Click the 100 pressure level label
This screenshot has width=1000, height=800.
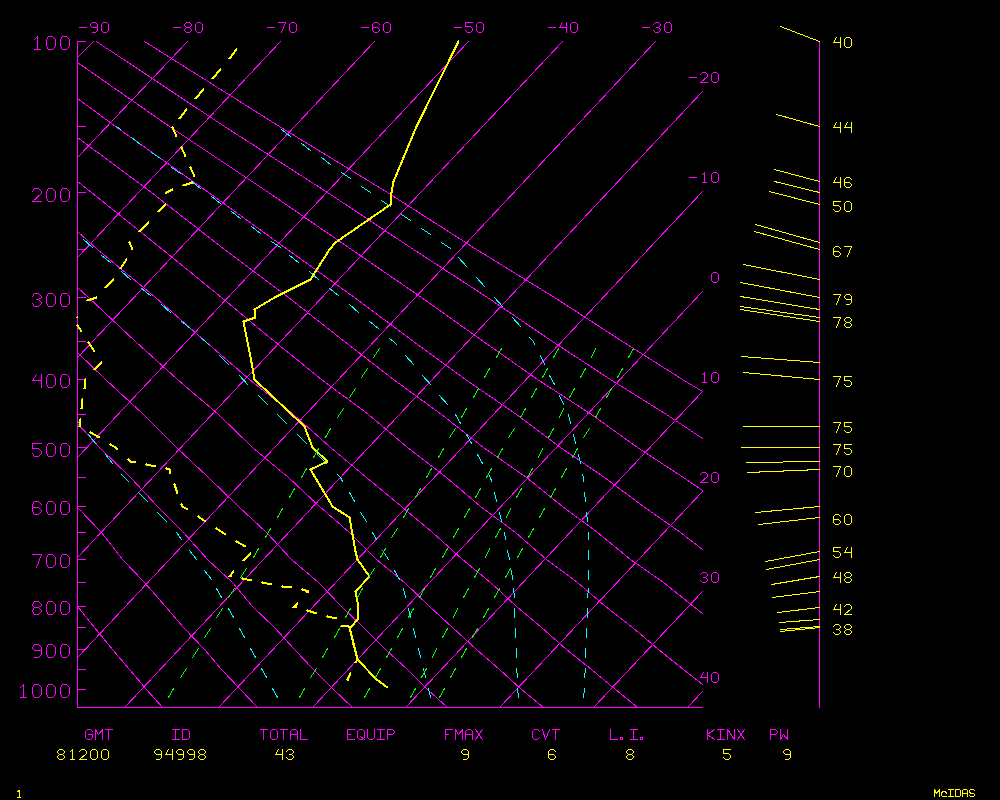pos(50,43)
